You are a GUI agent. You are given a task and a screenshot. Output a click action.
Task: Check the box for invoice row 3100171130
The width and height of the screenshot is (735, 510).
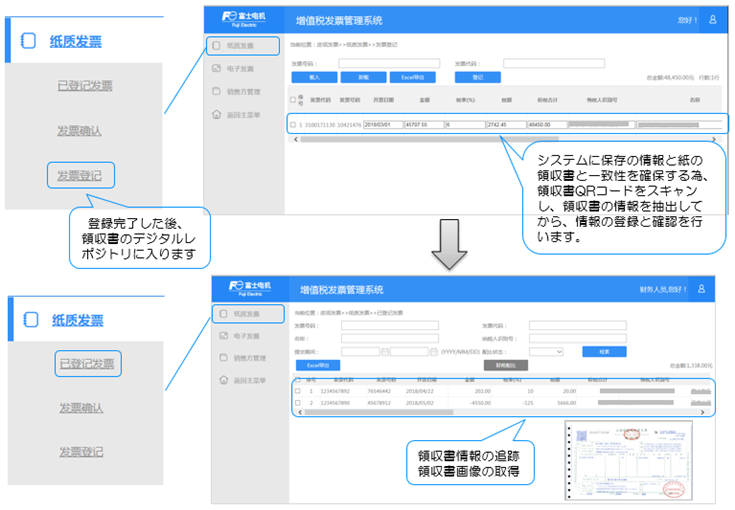[293, 124]
